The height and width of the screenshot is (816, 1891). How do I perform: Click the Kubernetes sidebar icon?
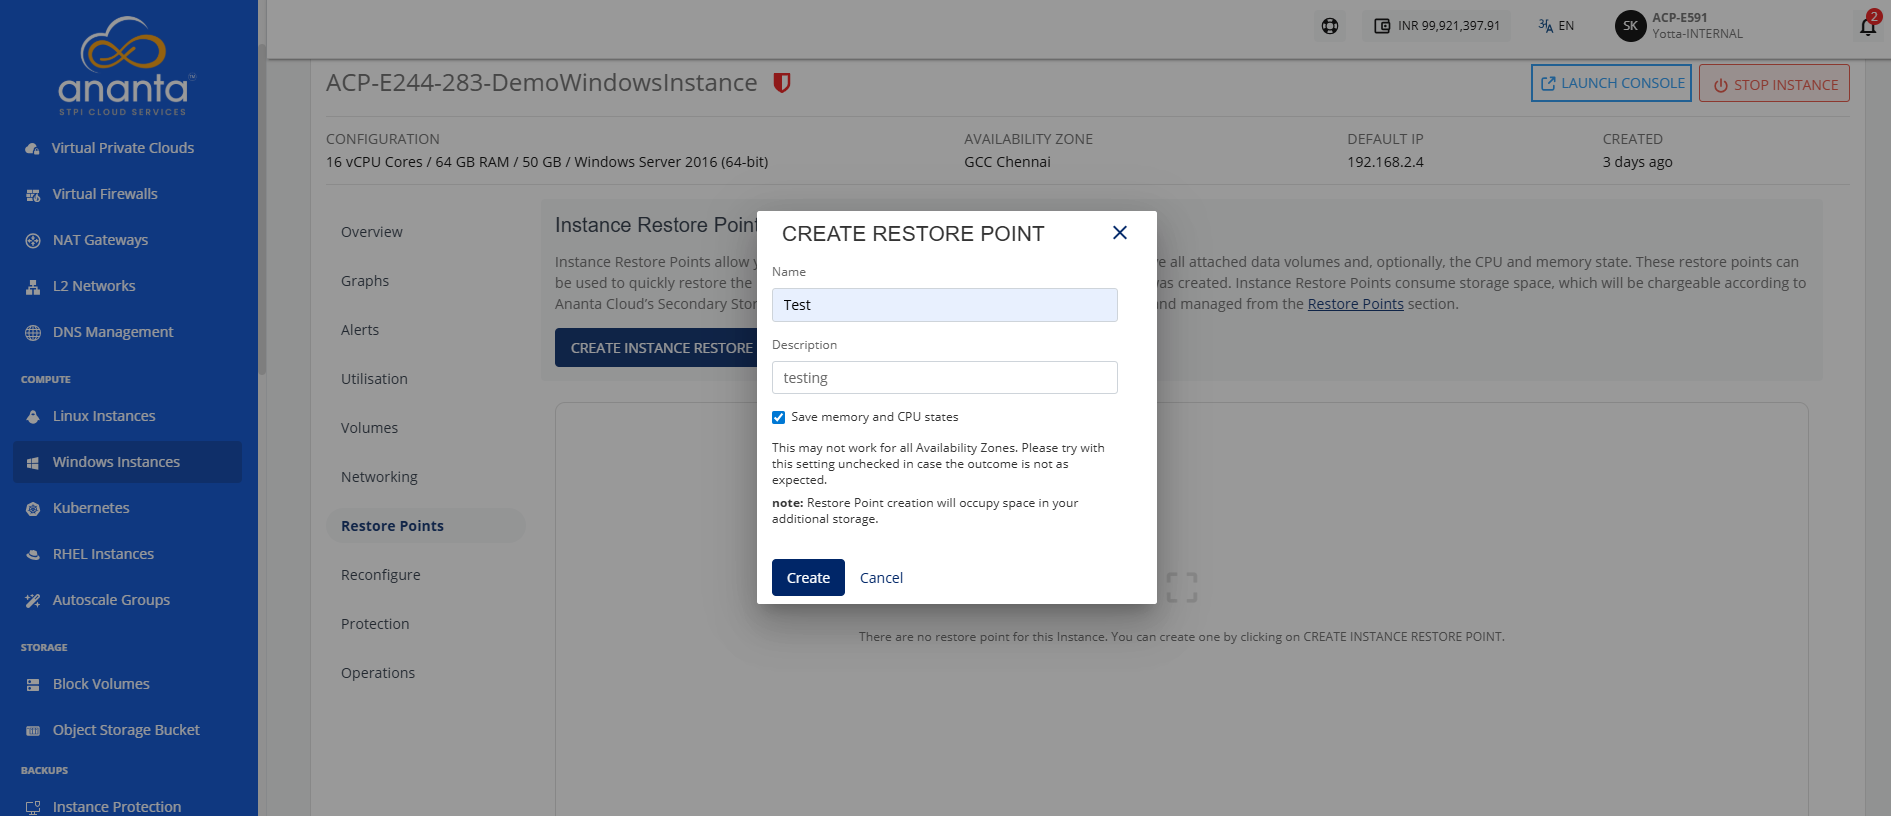[33, 508]
